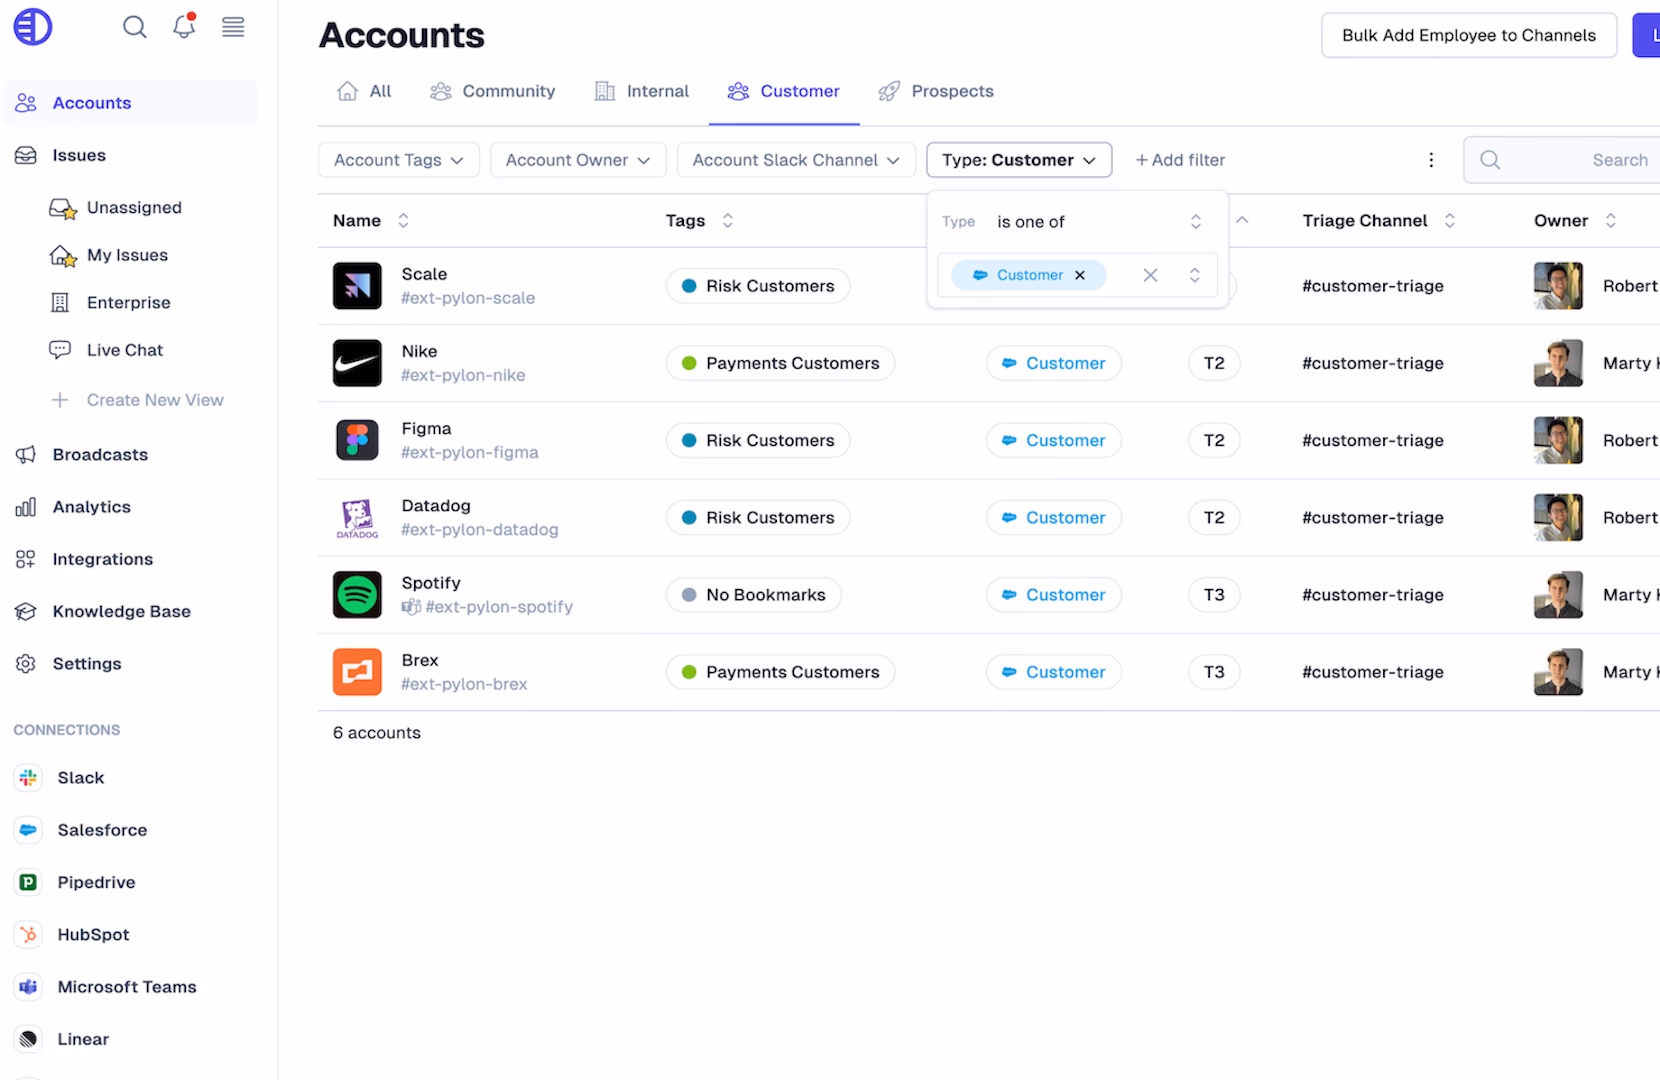The image size is (1660, 1080).
Task: Switch to the Community tab
Action: pyautogui.click(x=492, y=91)
